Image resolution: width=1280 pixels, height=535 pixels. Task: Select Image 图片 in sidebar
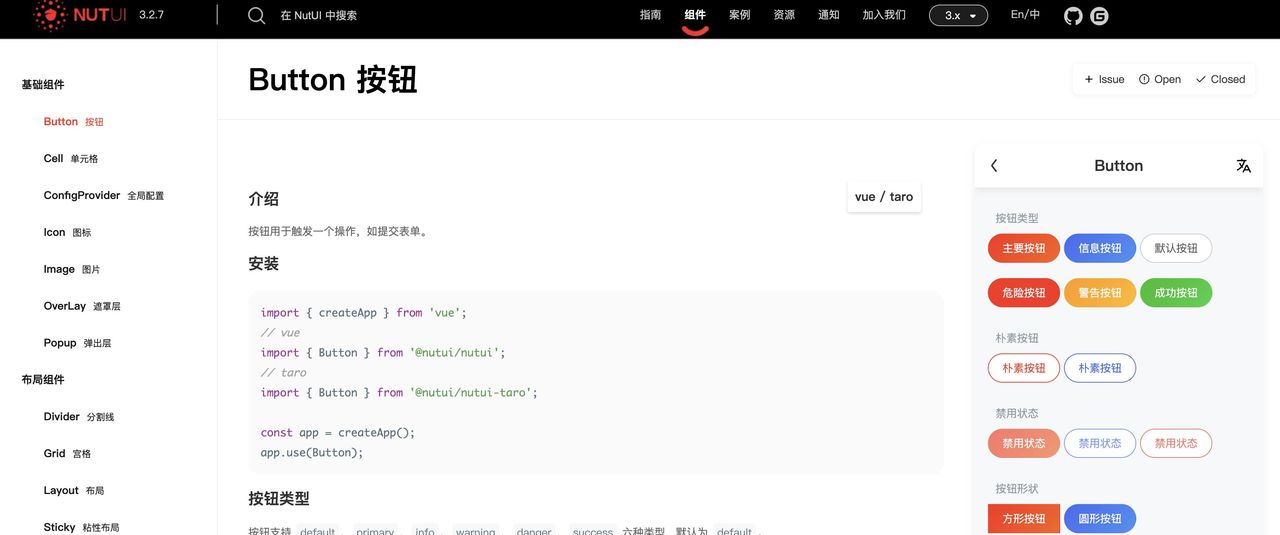(x=72, y=269)
